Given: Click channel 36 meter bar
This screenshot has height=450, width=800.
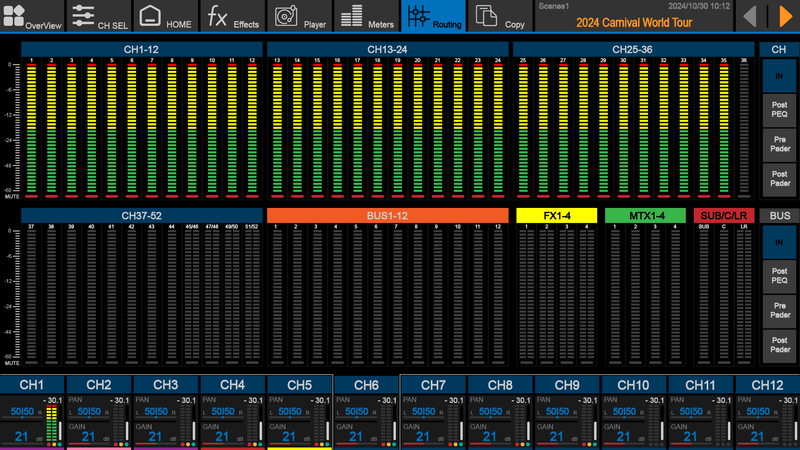Looking at the screenshot, I should (x=744, y=131).
